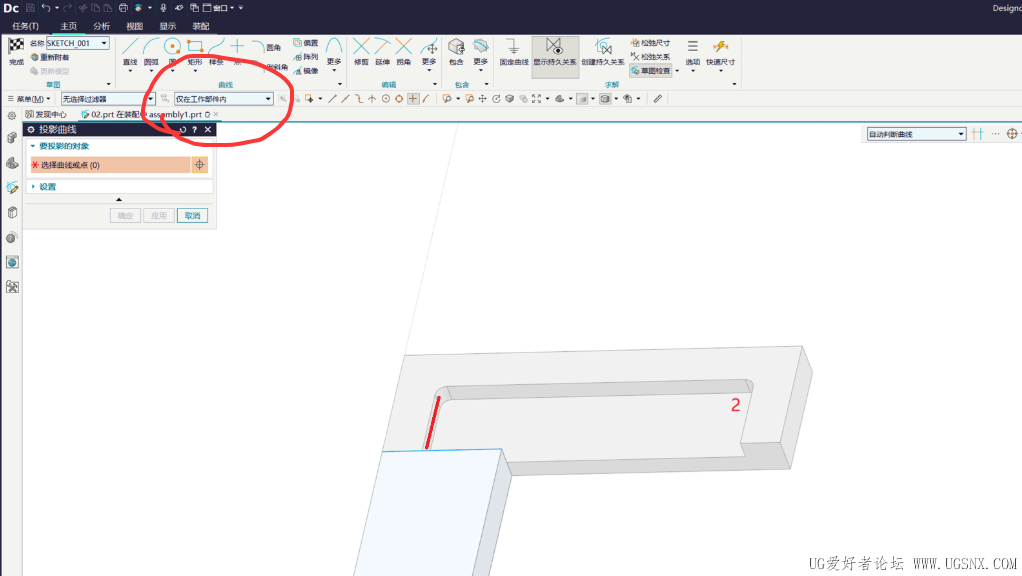The width and height of the screenshot is (1022, 576).
Task: Click the Relax Dimensions (松弛尺寸) tool
Action: (x=650, y=43)
